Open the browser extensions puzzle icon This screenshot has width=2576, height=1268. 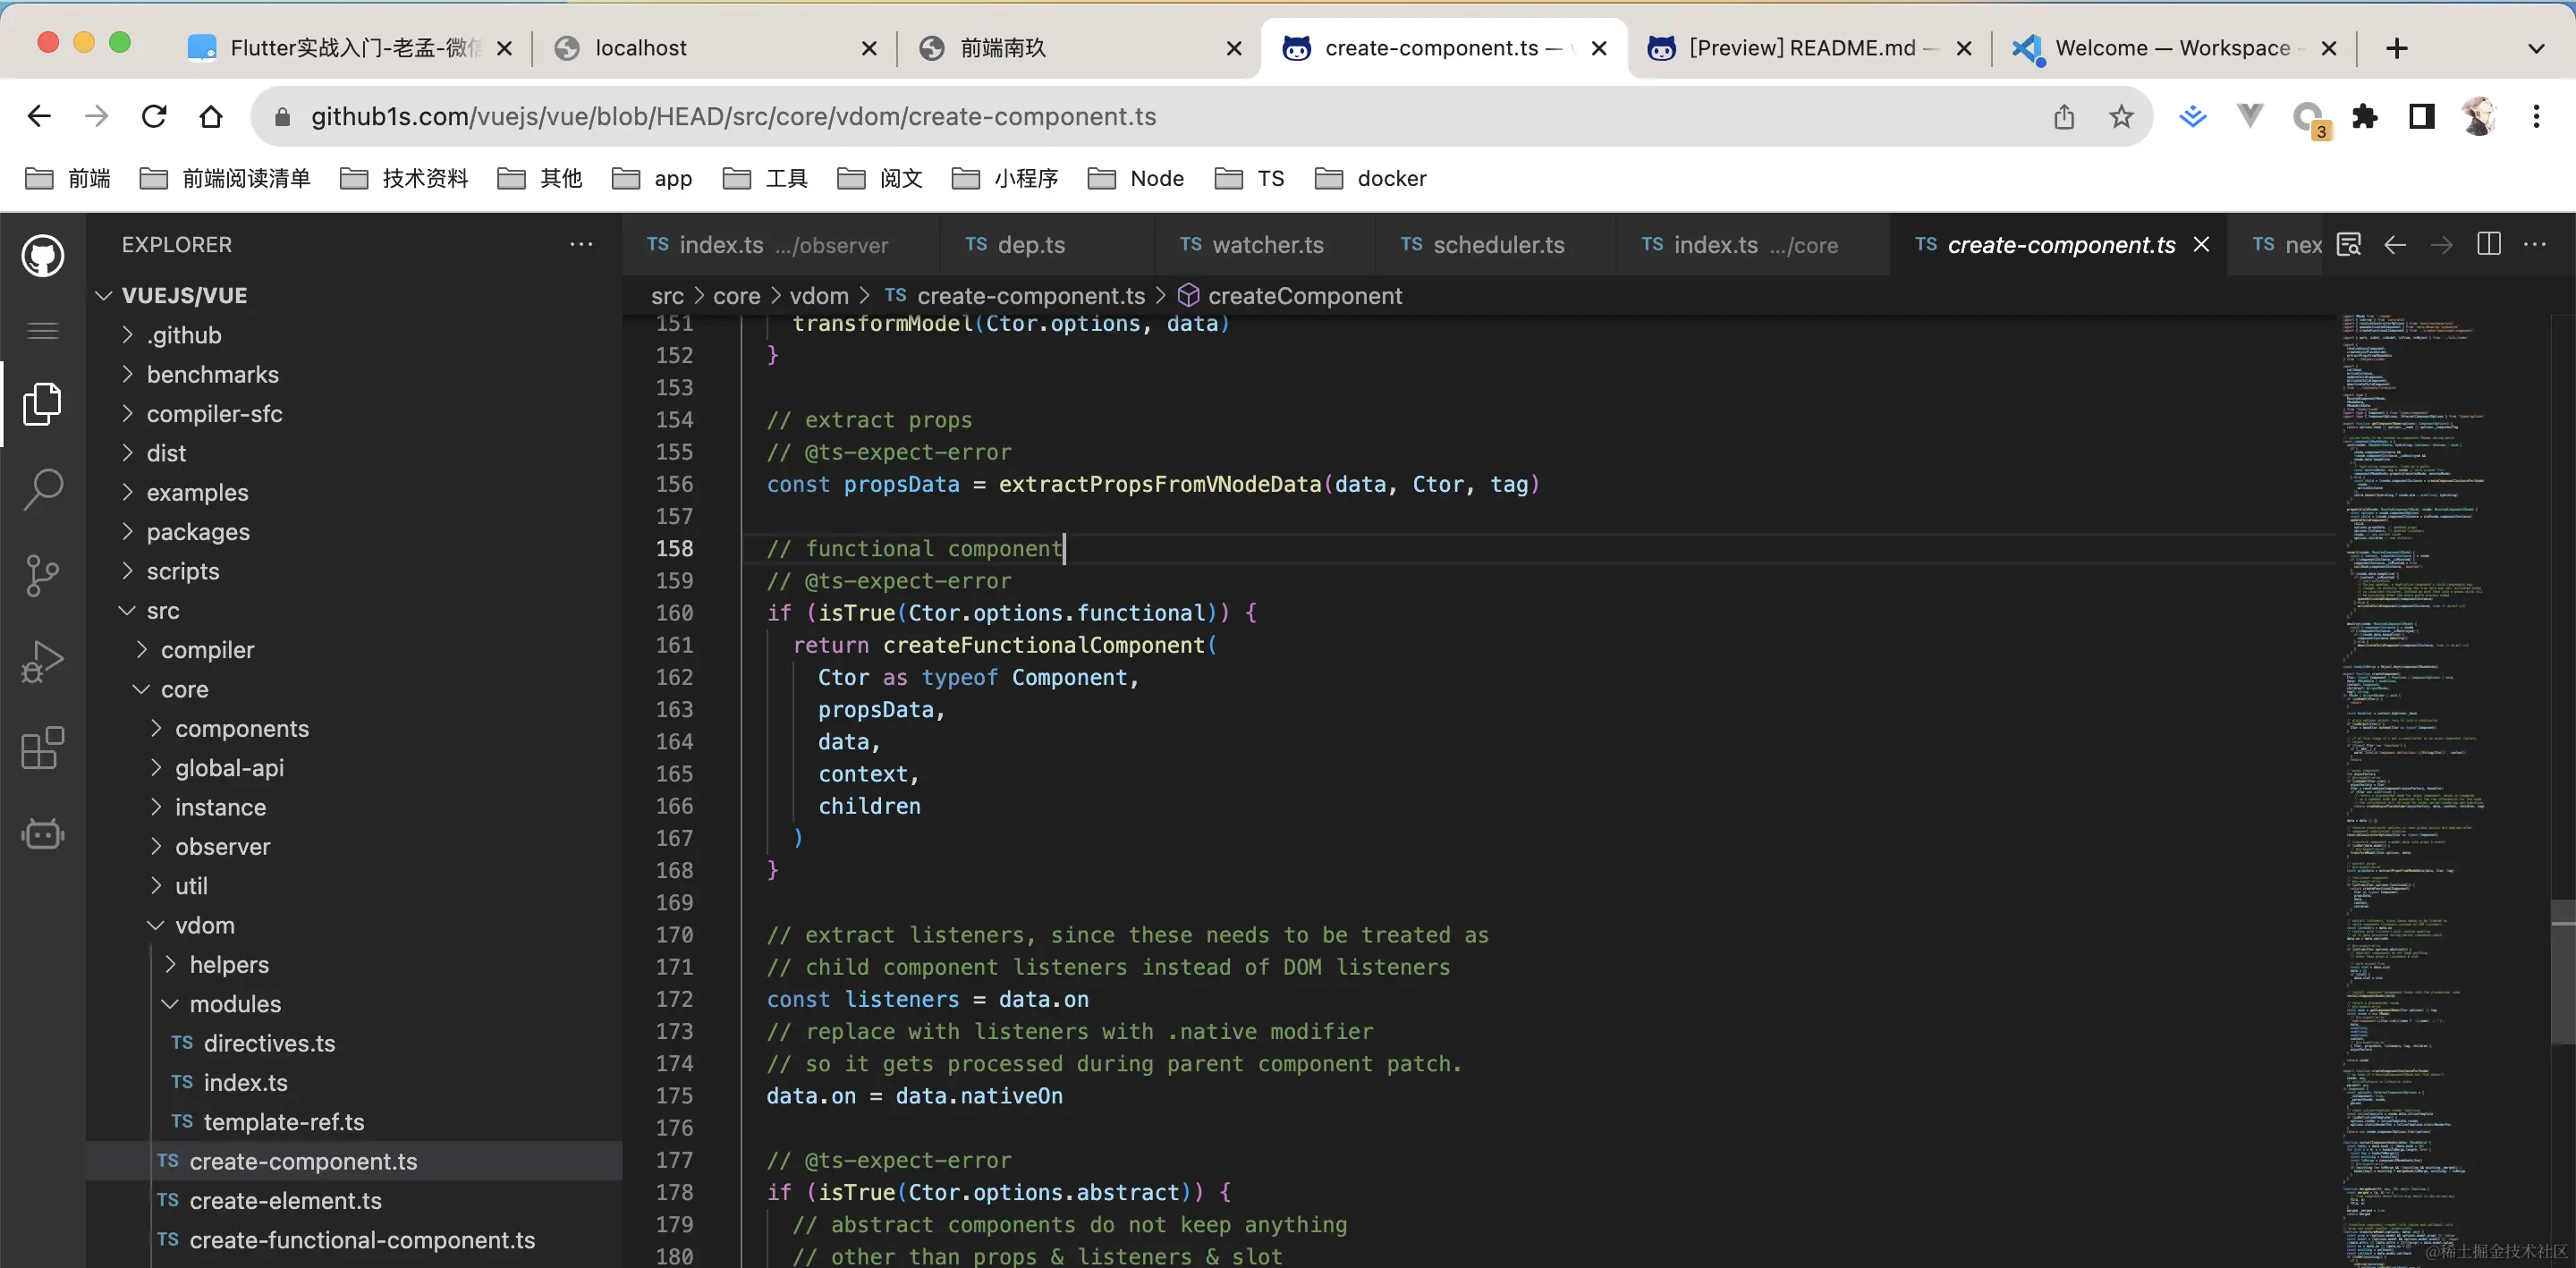click(2365, 117)
